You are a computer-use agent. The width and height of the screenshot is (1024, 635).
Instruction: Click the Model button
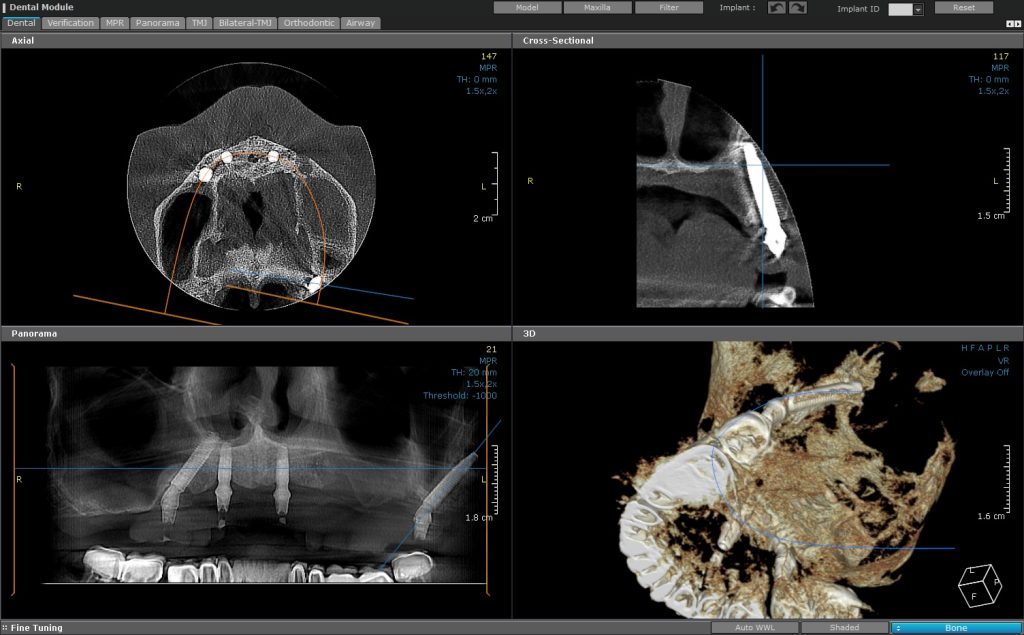coord(527,7)
